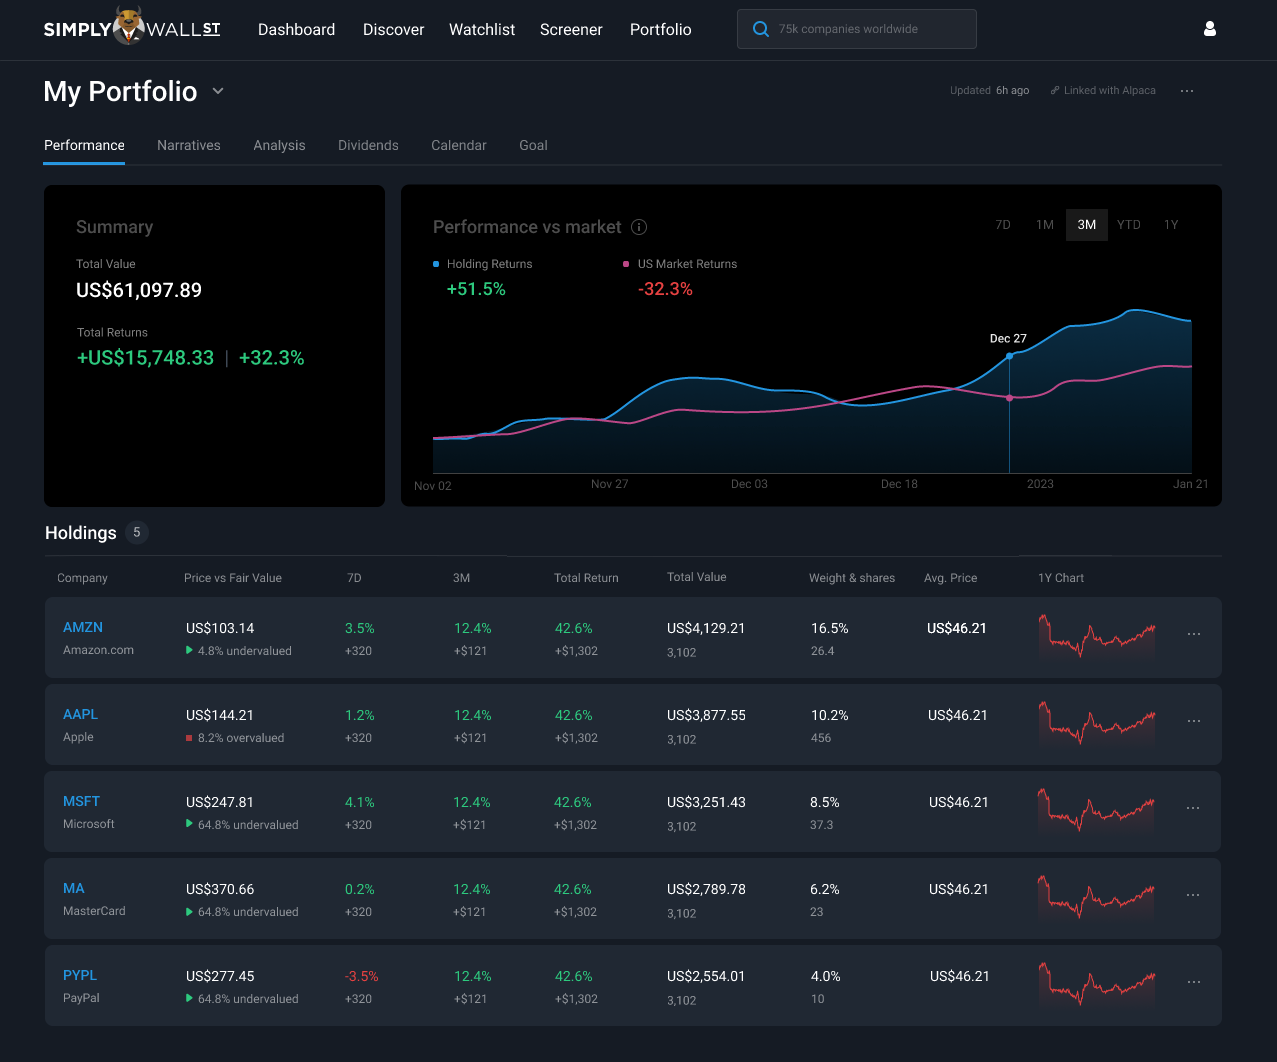Sort by Weight & shares column header
The height and width of the screenshot is (1062, 1277).
852,578
